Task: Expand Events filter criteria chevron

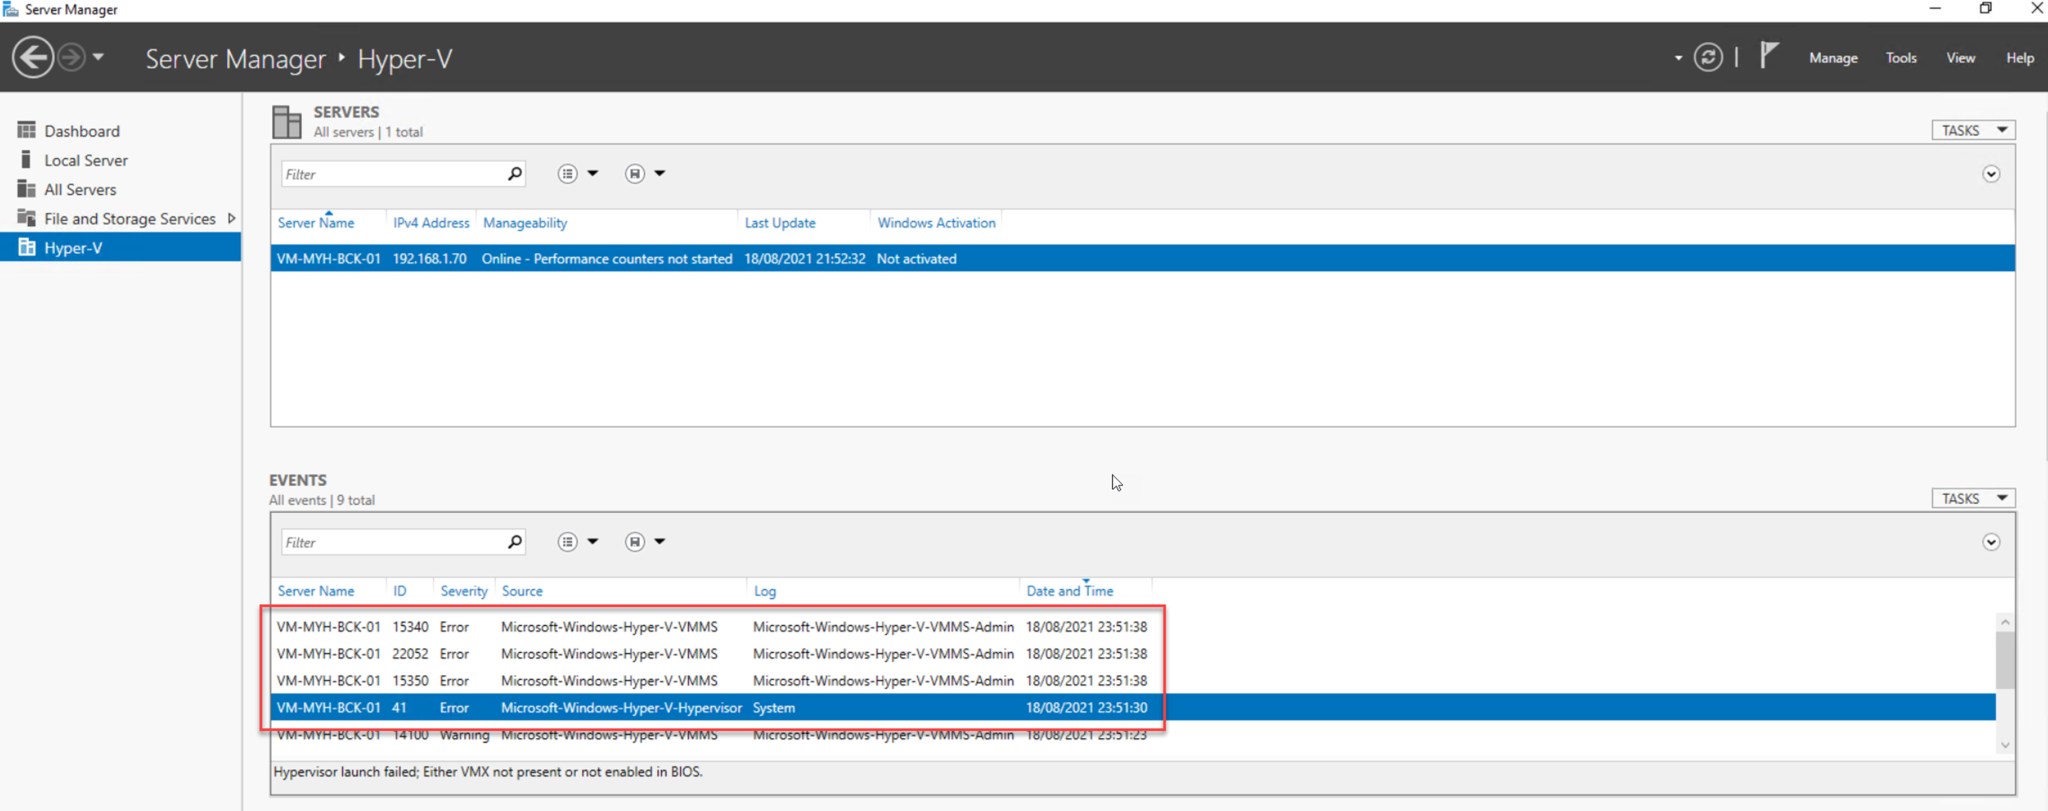Action: click(x=1991, y=542)
